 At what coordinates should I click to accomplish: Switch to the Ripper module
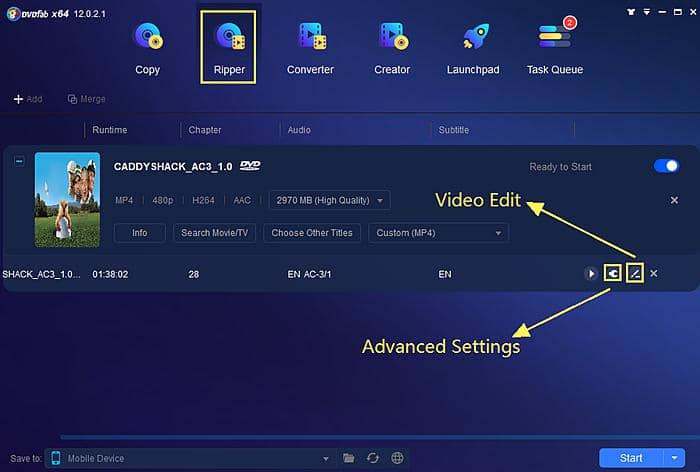(x=228, y=48)
